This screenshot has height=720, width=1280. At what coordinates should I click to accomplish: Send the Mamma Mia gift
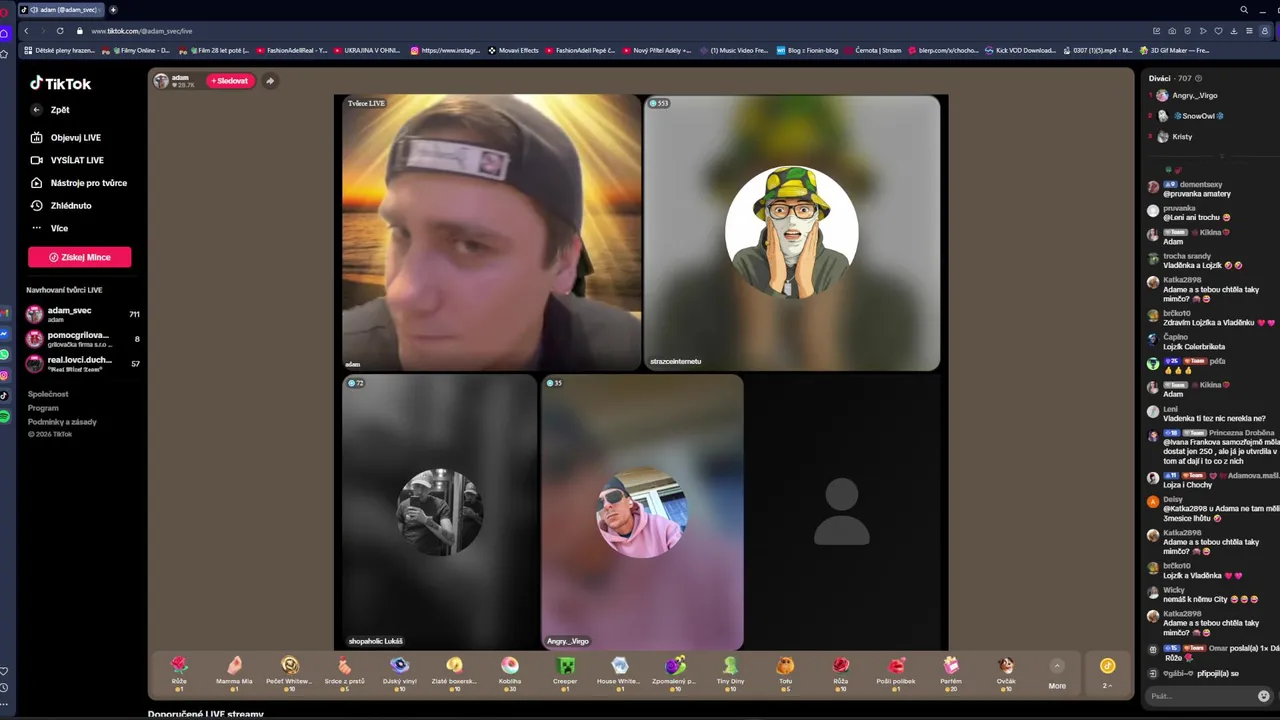coord(234,673)
